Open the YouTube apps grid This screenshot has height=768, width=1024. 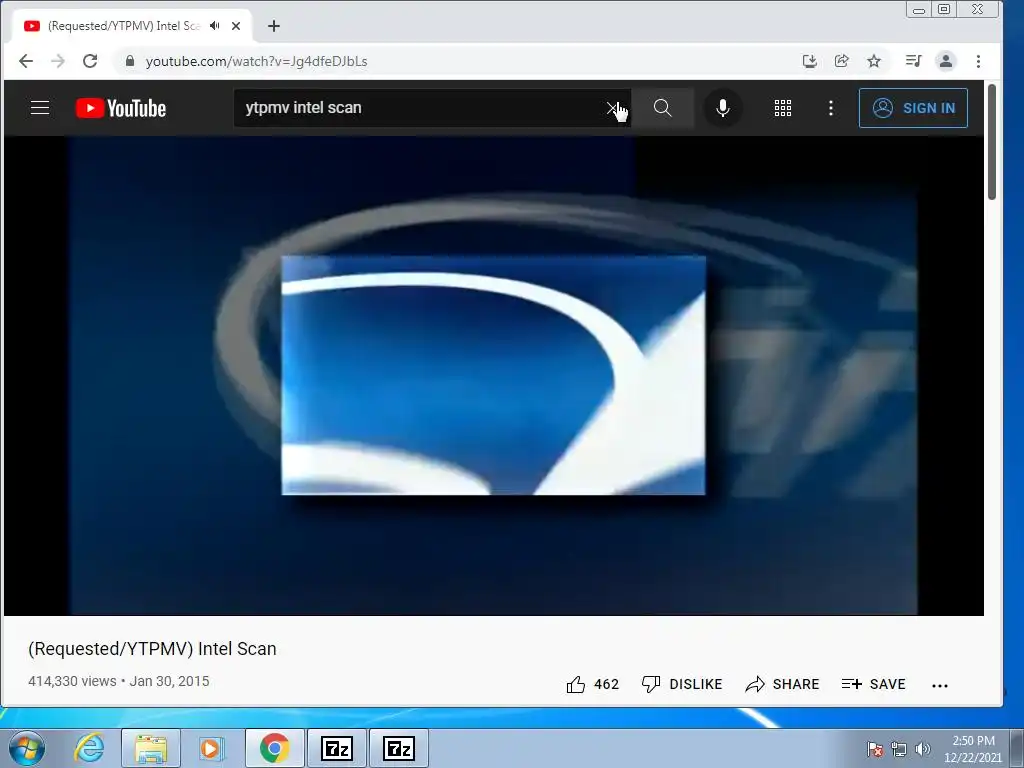(782, 108)
